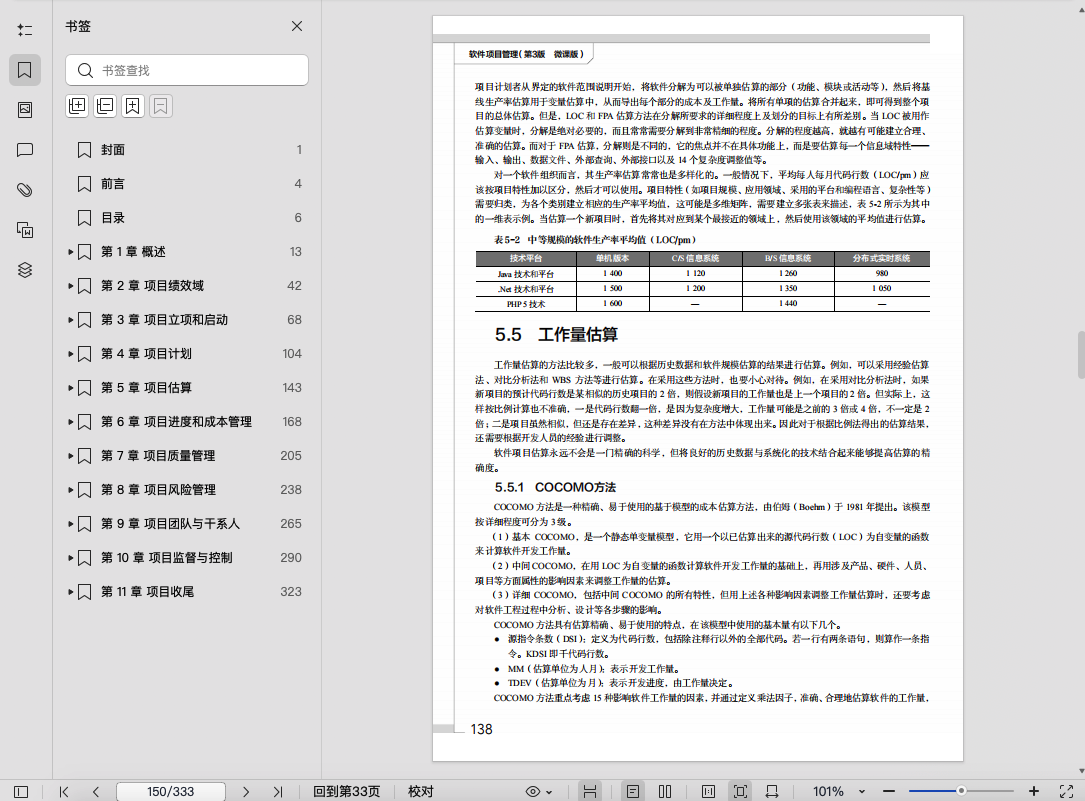Image resolution: width=1085 pixels, height=801 pixels.
Task: Toggle fit-width continuous view icon
Action: pos(590,791)
